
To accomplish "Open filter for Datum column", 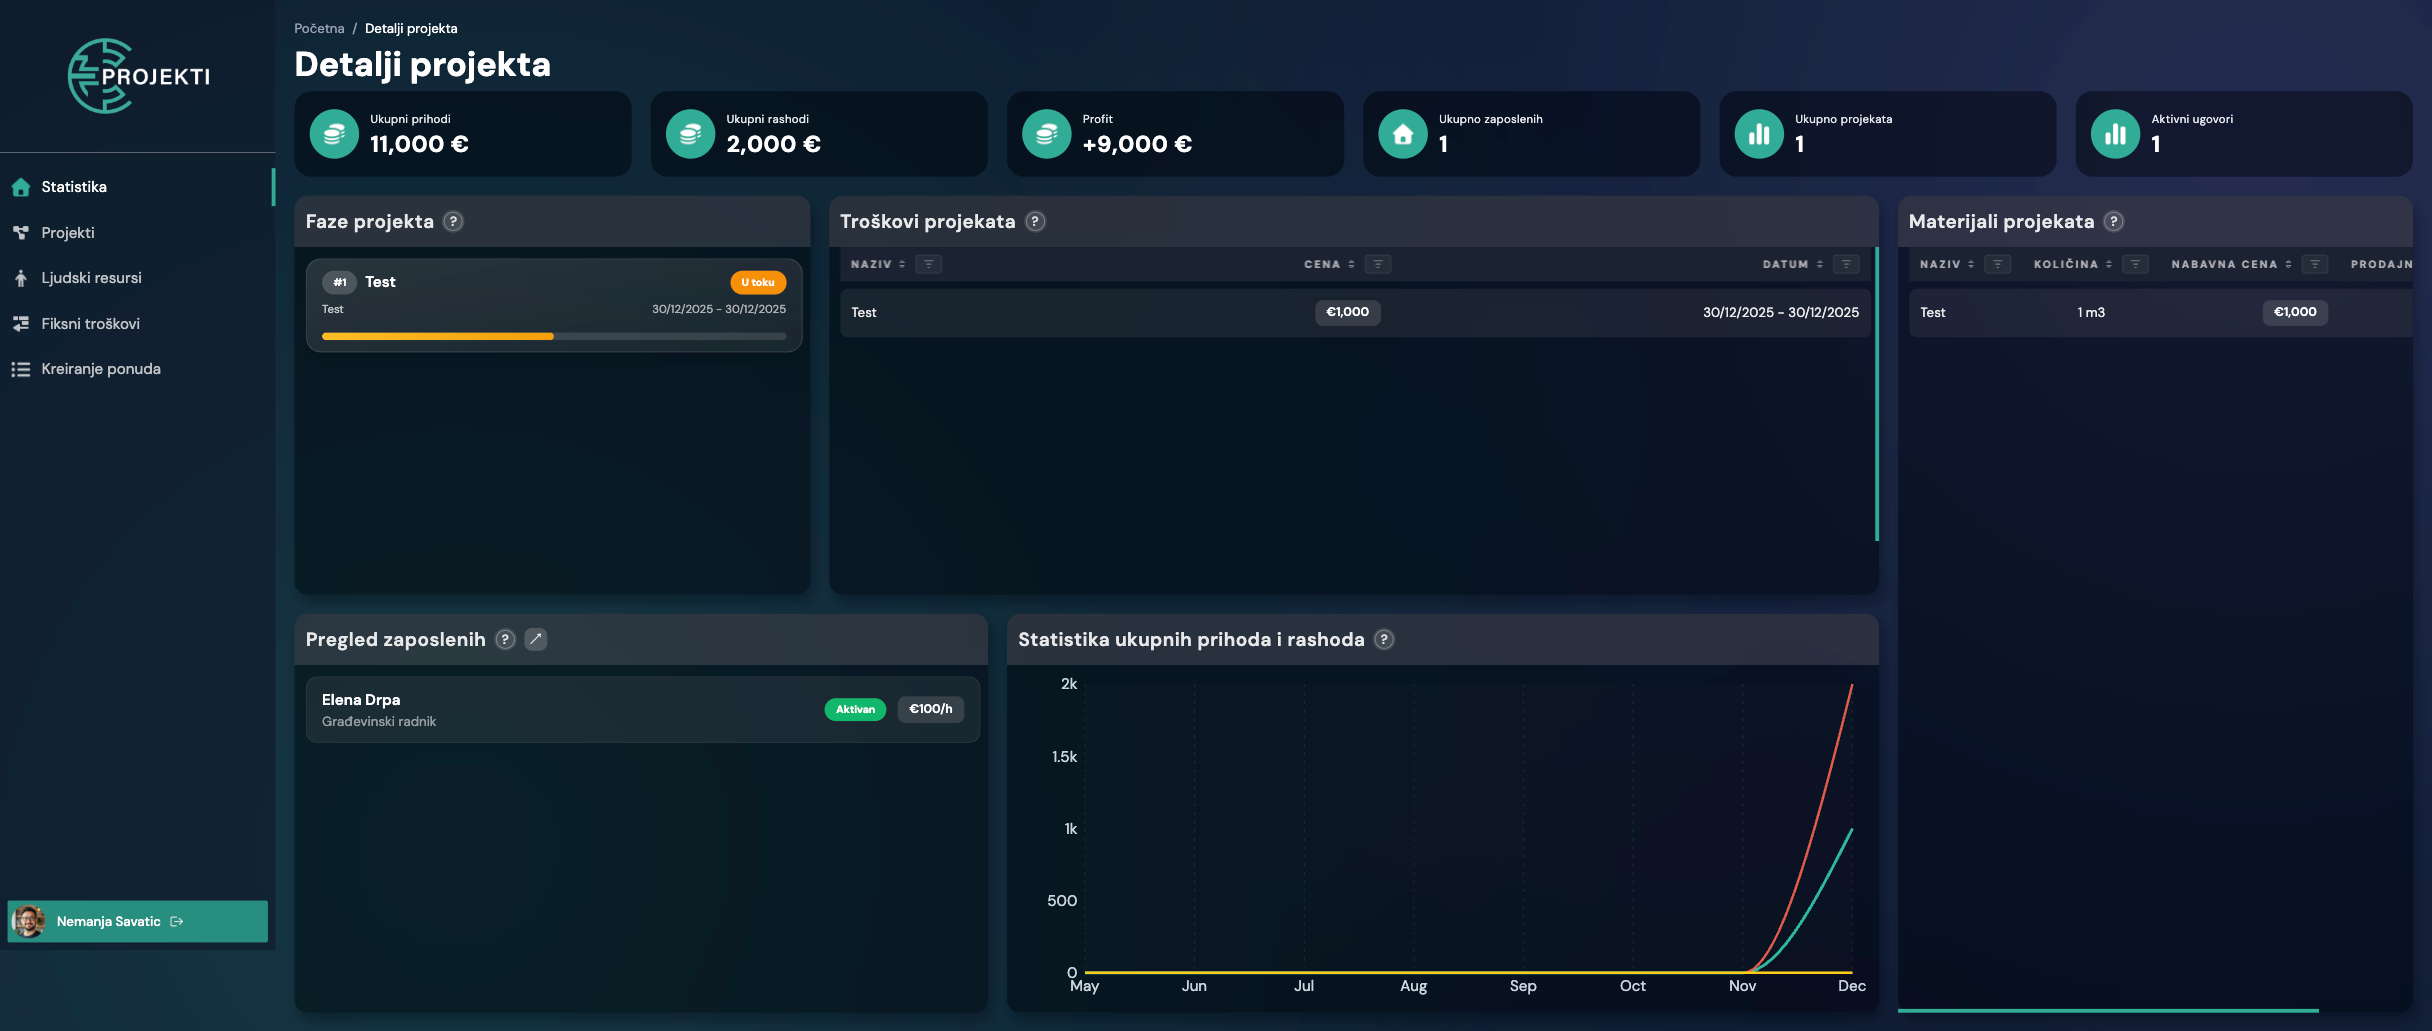I will (x=1846, y=265).
